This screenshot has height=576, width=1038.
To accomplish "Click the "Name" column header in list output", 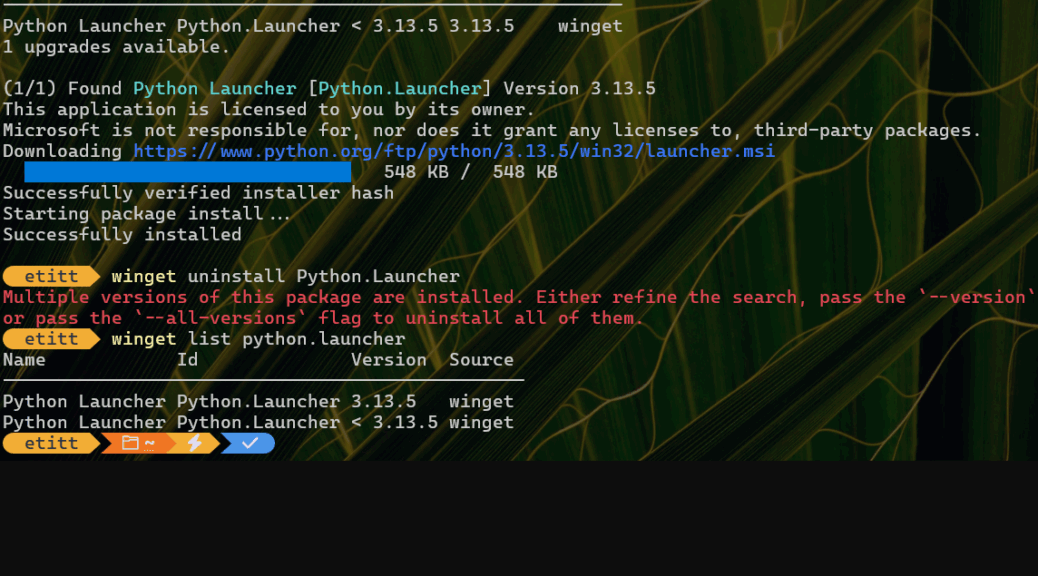I will (x=24, y=360).
